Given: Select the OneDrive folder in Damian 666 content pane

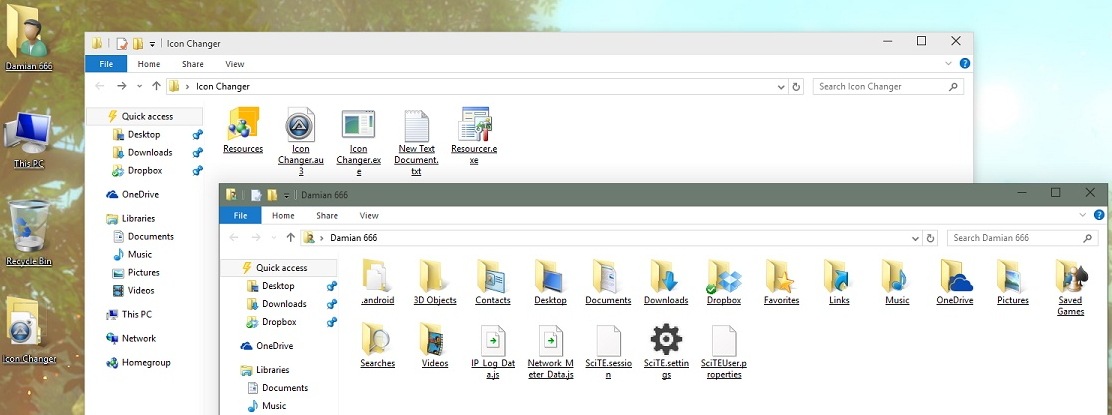Looking at the screenshot, I should [x=955, y=282].
